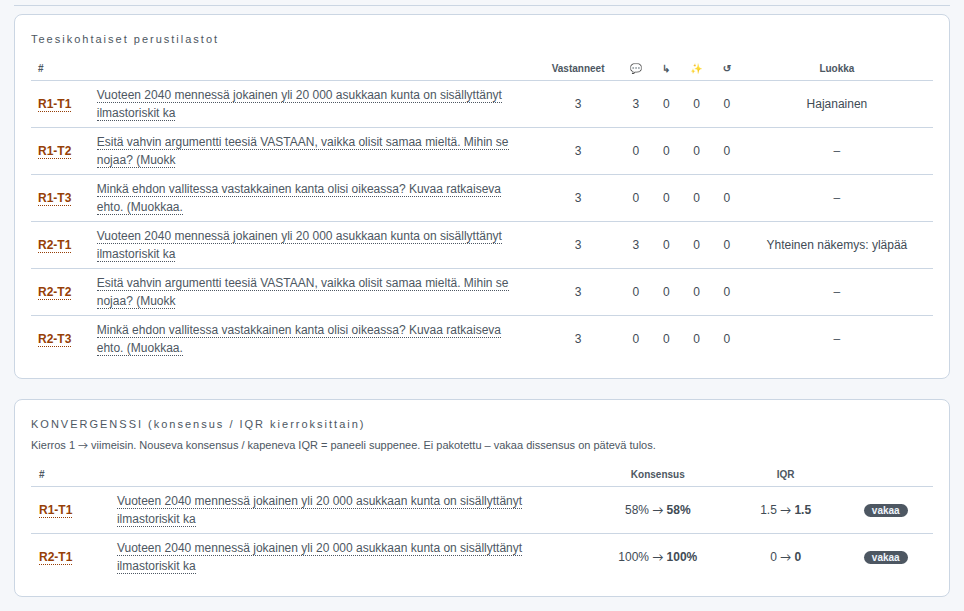Screen dimensions: 964x611
Task: Click the circular arrow revision column icon
Action: (727, 68)
